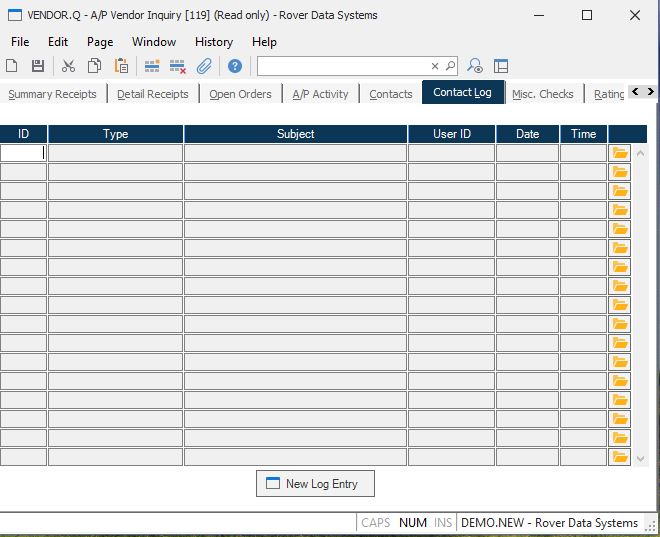This screenshot has height=537, width=660.
Task: Click the Save disk icon
Action: click(x=38, y=66)
